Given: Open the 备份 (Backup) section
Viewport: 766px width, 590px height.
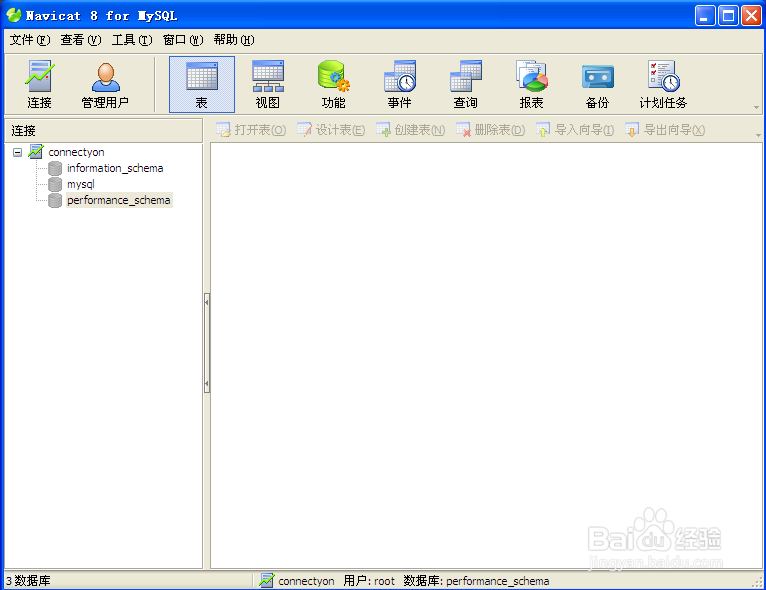Looking at the screenshot, I should [597, 84].
